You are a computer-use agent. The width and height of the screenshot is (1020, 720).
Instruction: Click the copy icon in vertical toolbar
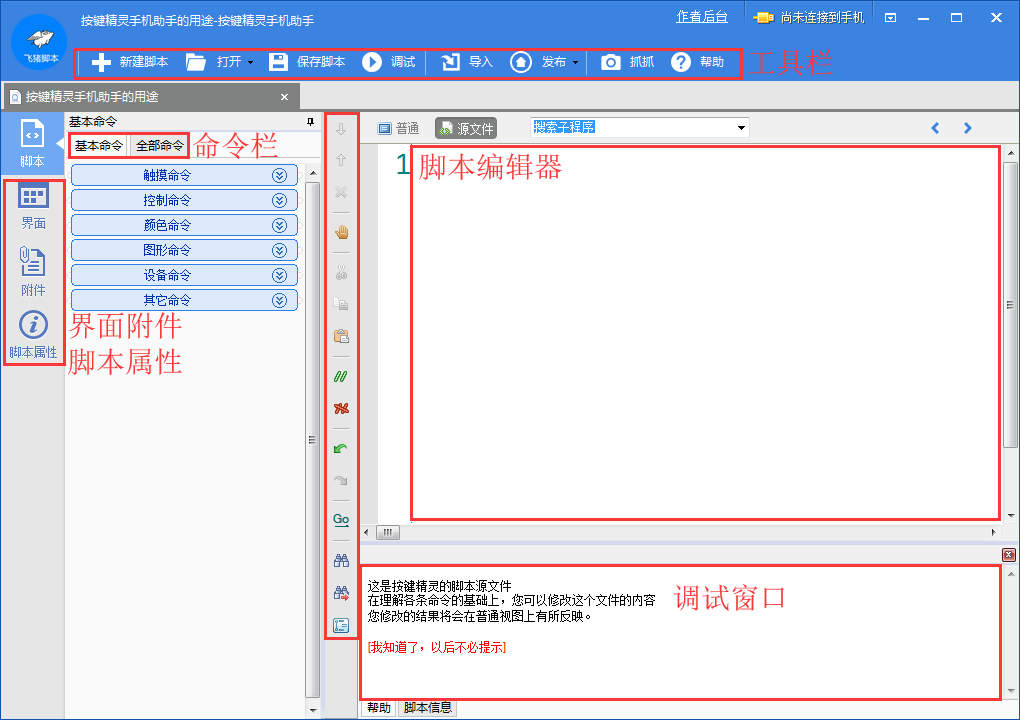click(341, 304)
